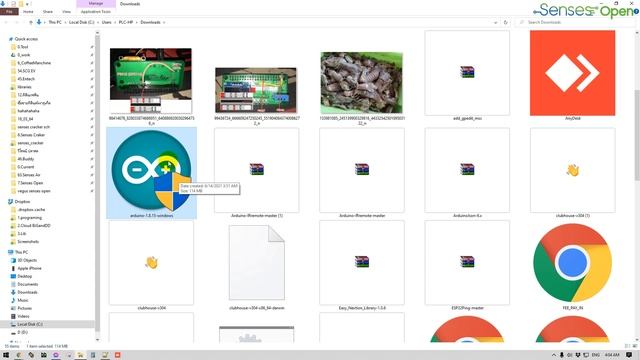Screen dimensions: 640x360
Task: Open the Screenshots folder under Dropbox
Action: tap(28, 242)
